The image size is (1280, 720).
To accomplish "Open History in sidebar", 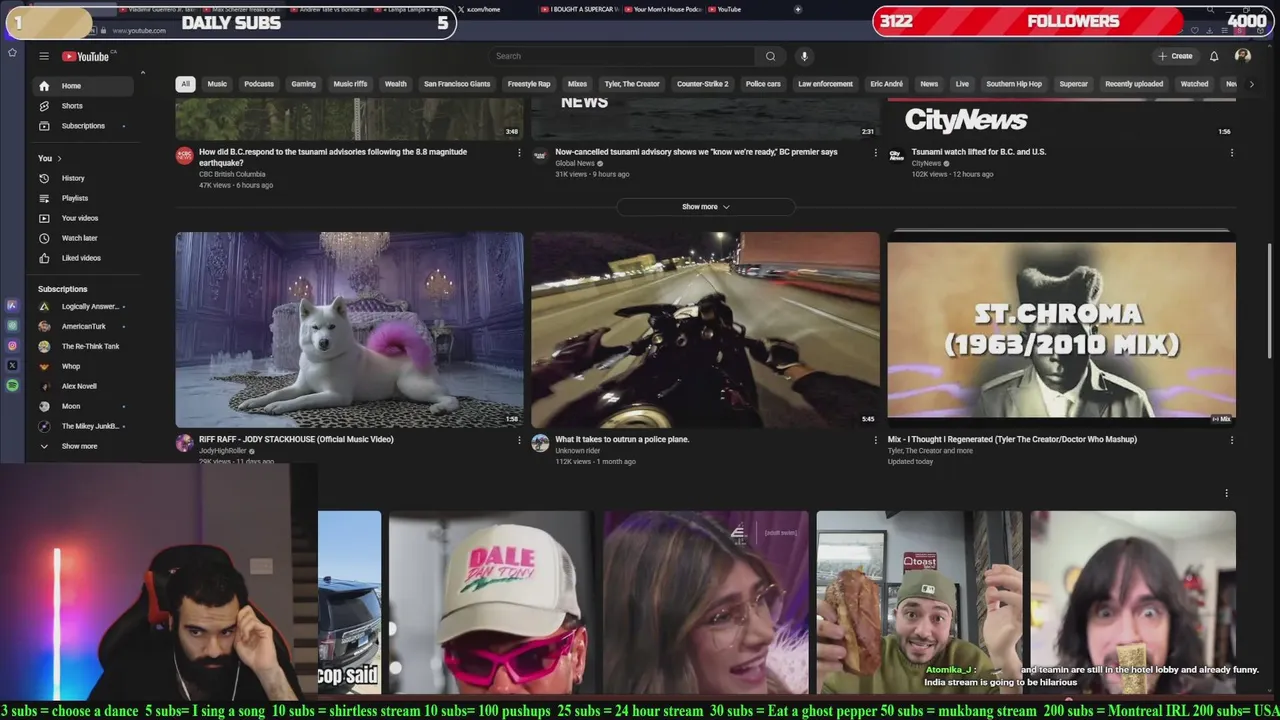I will 84,178.
